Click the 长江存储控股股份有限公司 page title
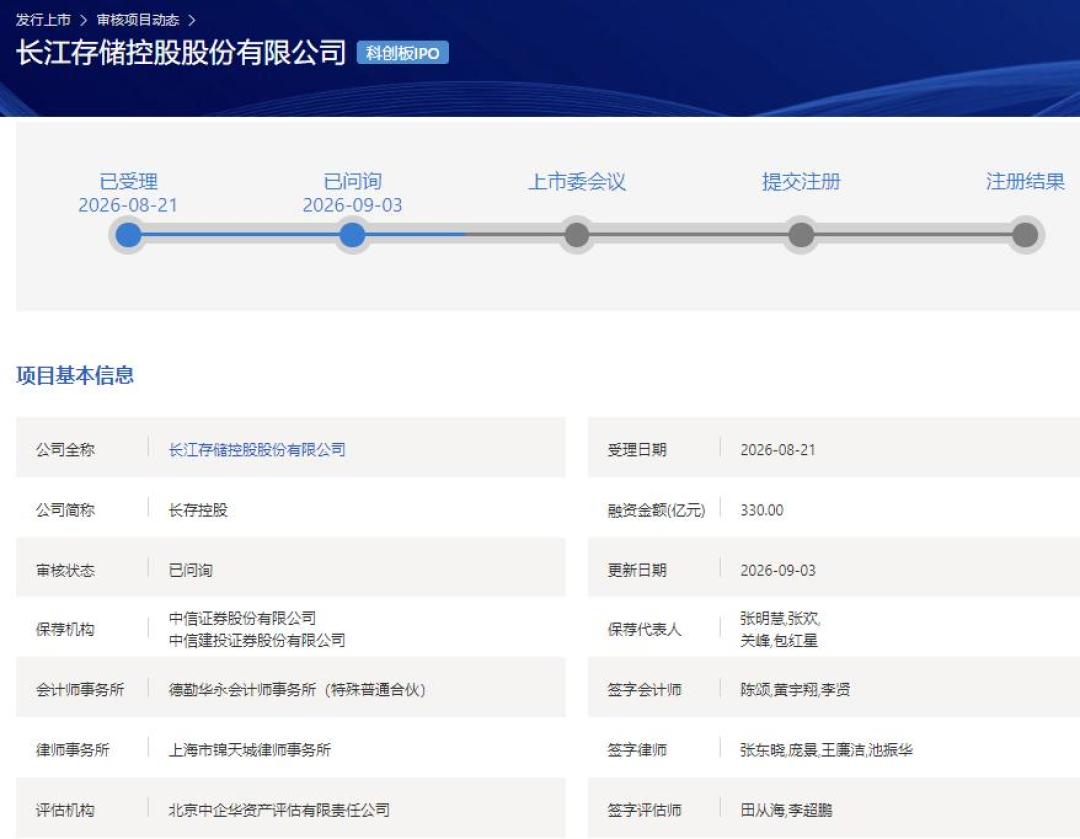The image size is (1080, 839). 180,53
